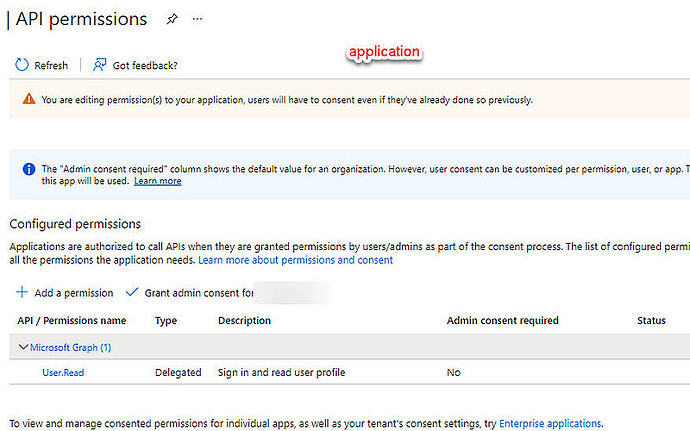This screenshot has height=431, width=690.
Task: Click the pin icon beside API permissions
Action: (172, 19)
